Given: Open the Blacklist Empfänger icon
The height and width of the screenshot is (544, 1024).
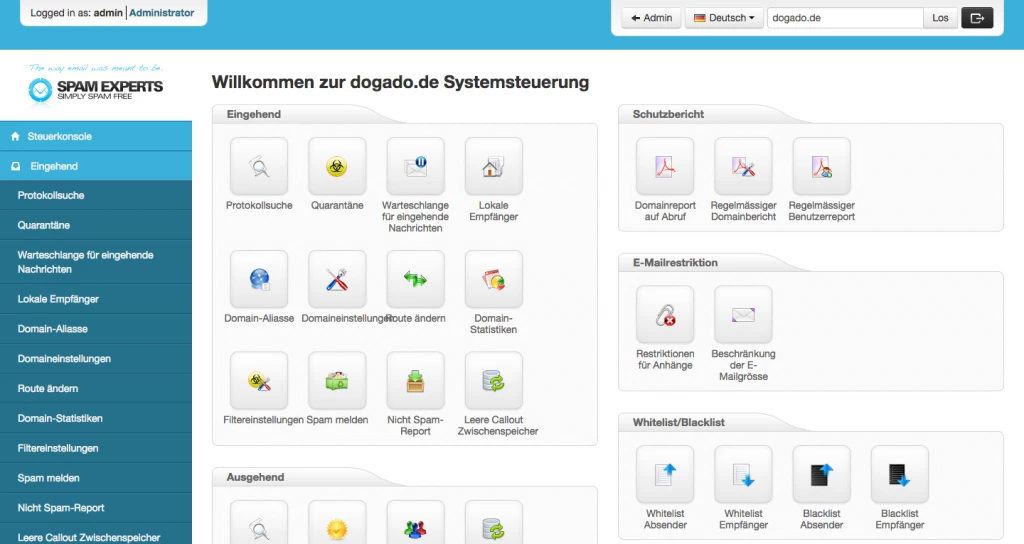Looking at the screenshot, I should [x=900, y=475].
